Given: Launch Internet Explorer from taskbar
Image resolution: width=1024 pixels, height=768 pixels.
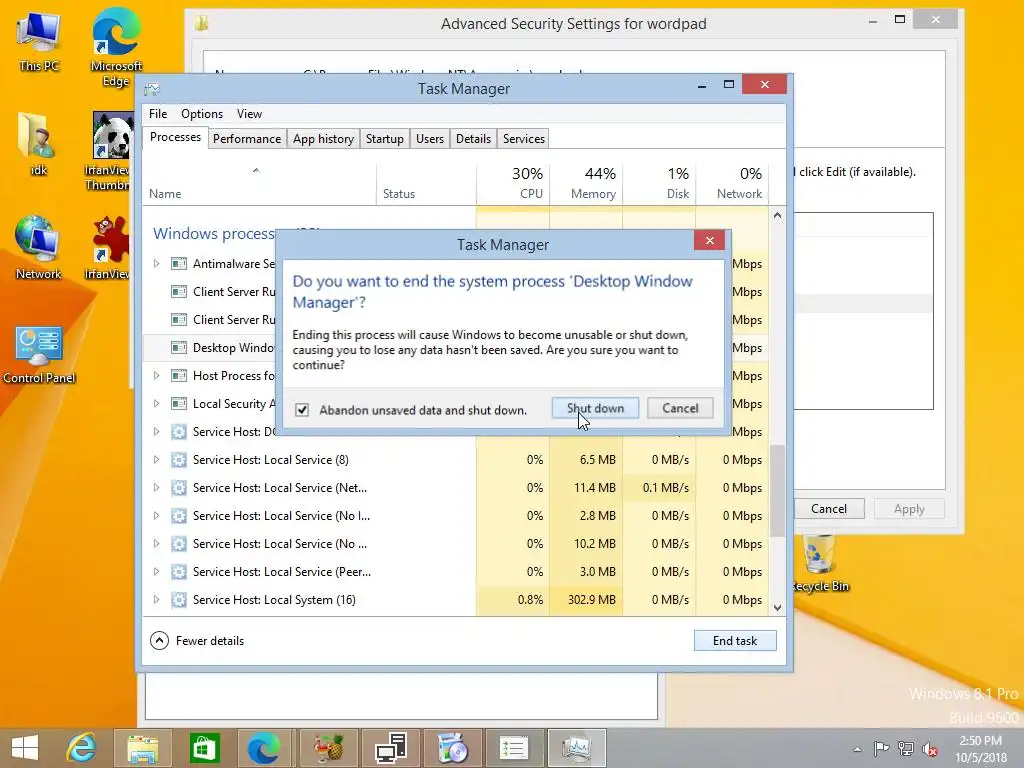Looking at the screenshot, I should tap(82, 748).
